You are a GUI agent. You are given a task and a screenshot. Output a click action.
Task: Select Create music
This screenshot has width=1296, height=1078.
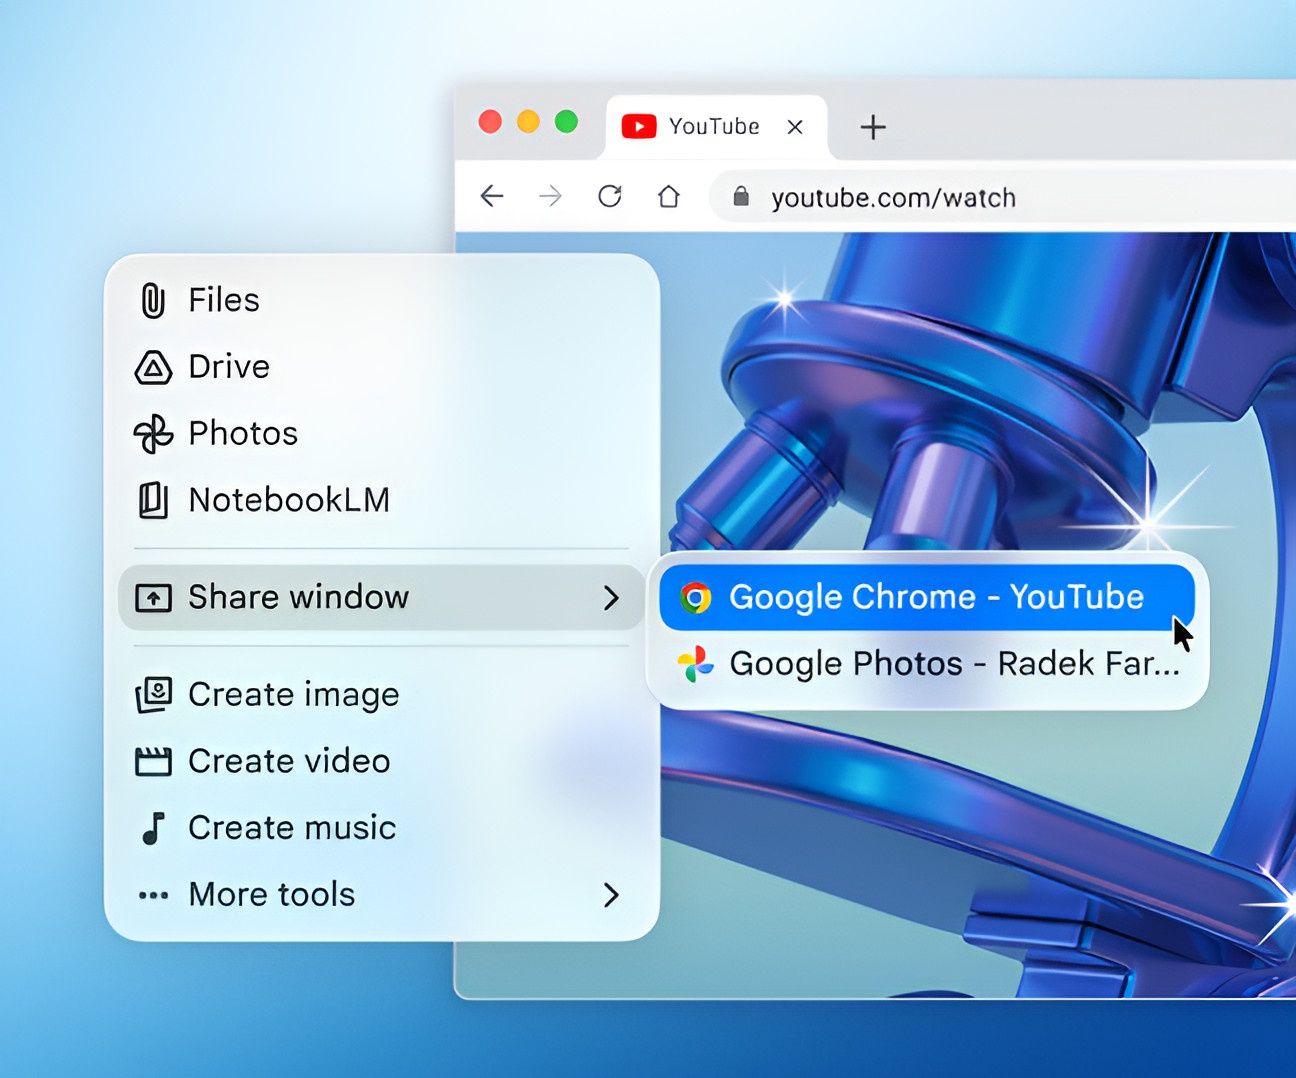pos(382,828)
